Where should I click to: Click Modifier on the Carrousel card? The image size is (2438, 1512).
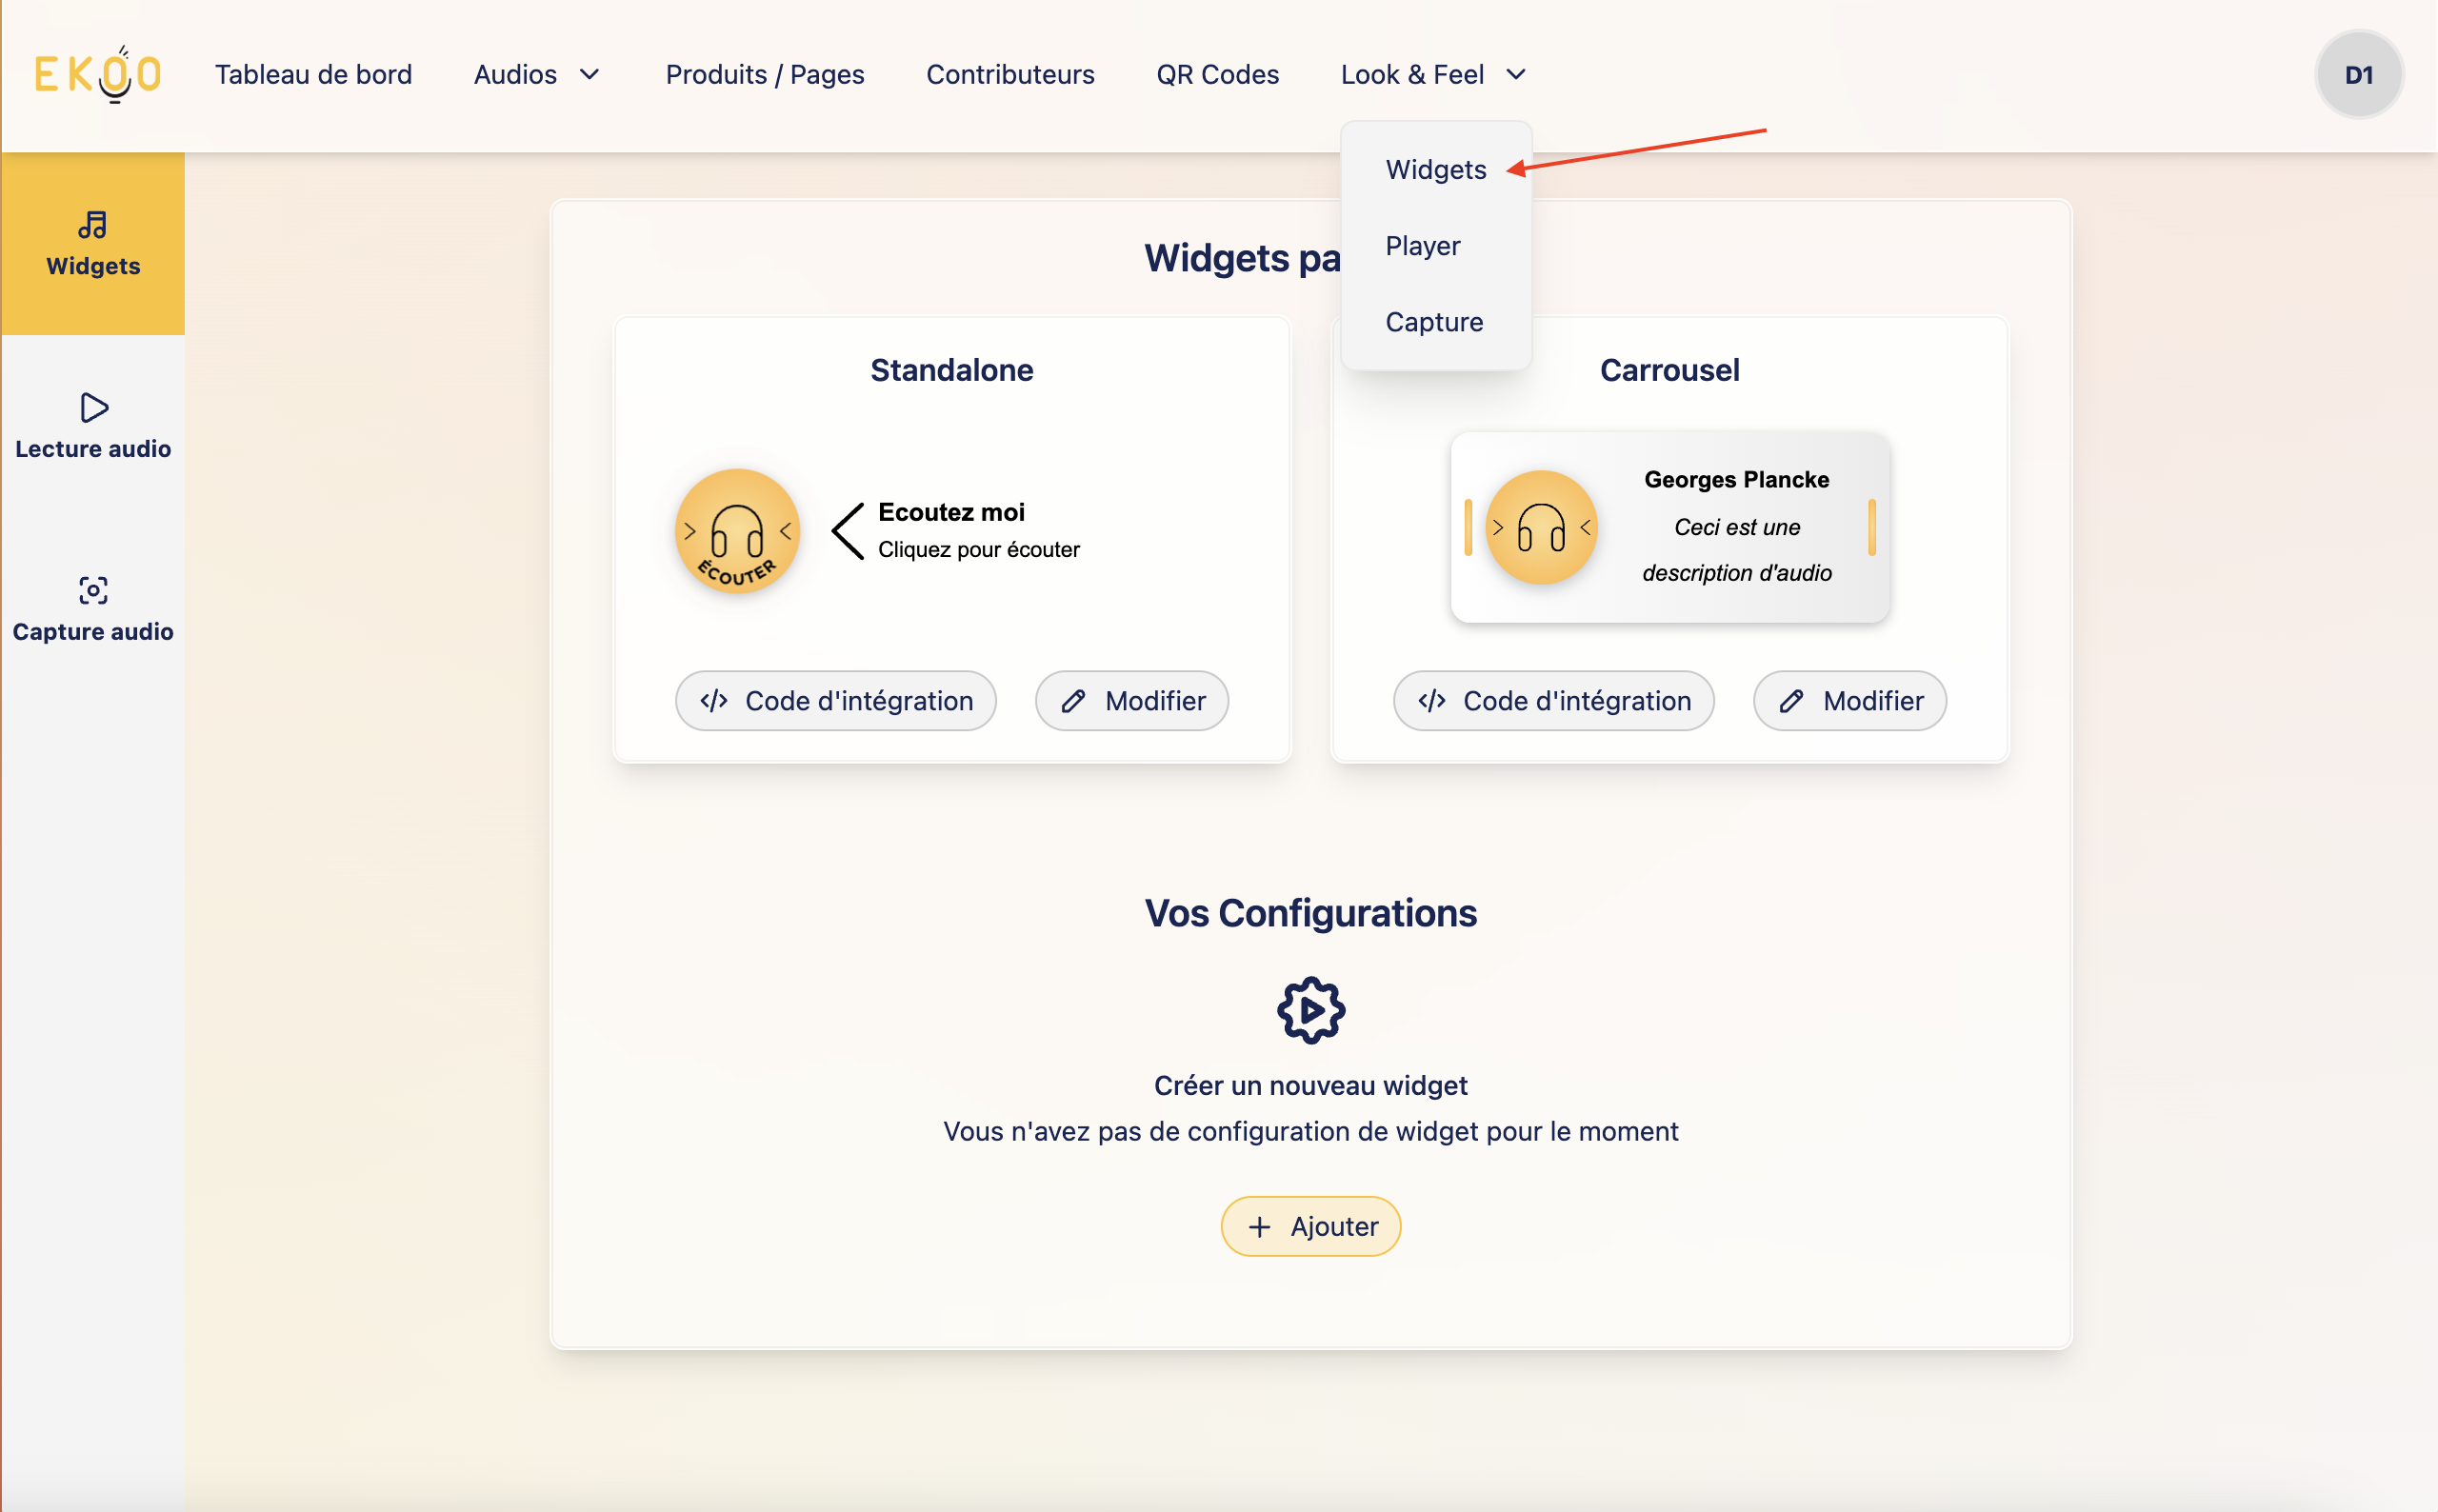coord(1849,701)
